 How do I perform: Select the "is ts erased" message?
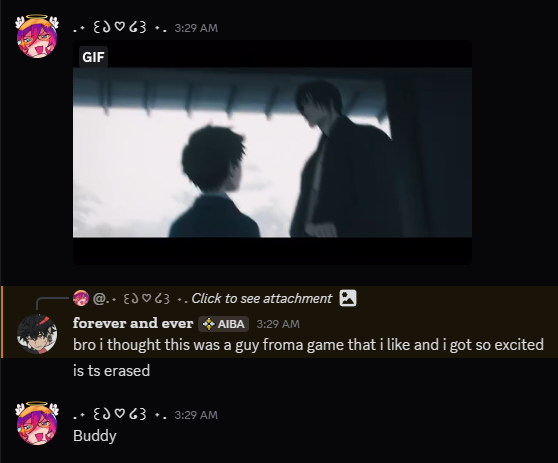[111, 371]
